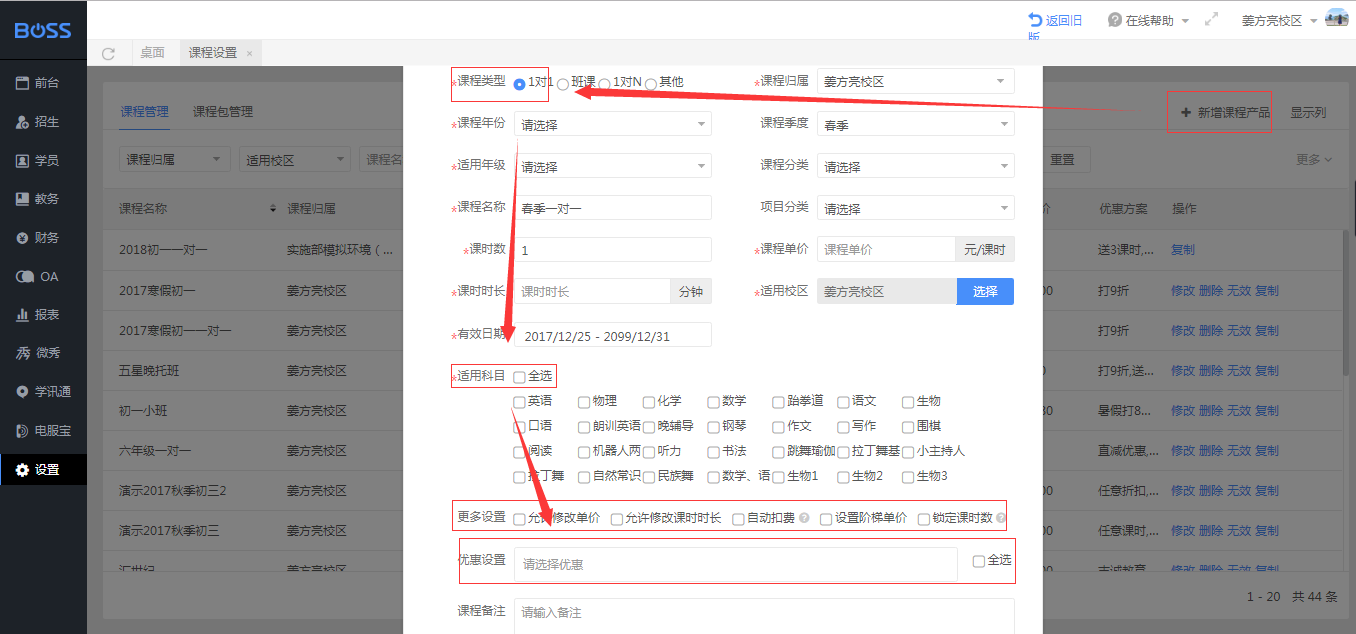The height and width of the screenshot is (634, 1356).
Task: Enable 设置阶梯单价 option
Action: click(x=826, y=519)
